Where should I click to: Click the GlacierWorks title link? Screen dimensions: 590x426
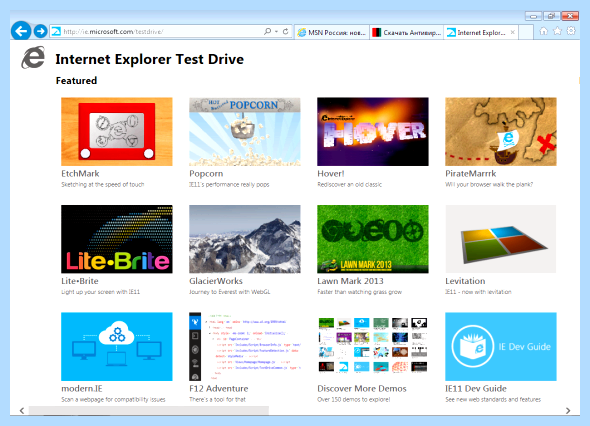[x=216, y=281]
